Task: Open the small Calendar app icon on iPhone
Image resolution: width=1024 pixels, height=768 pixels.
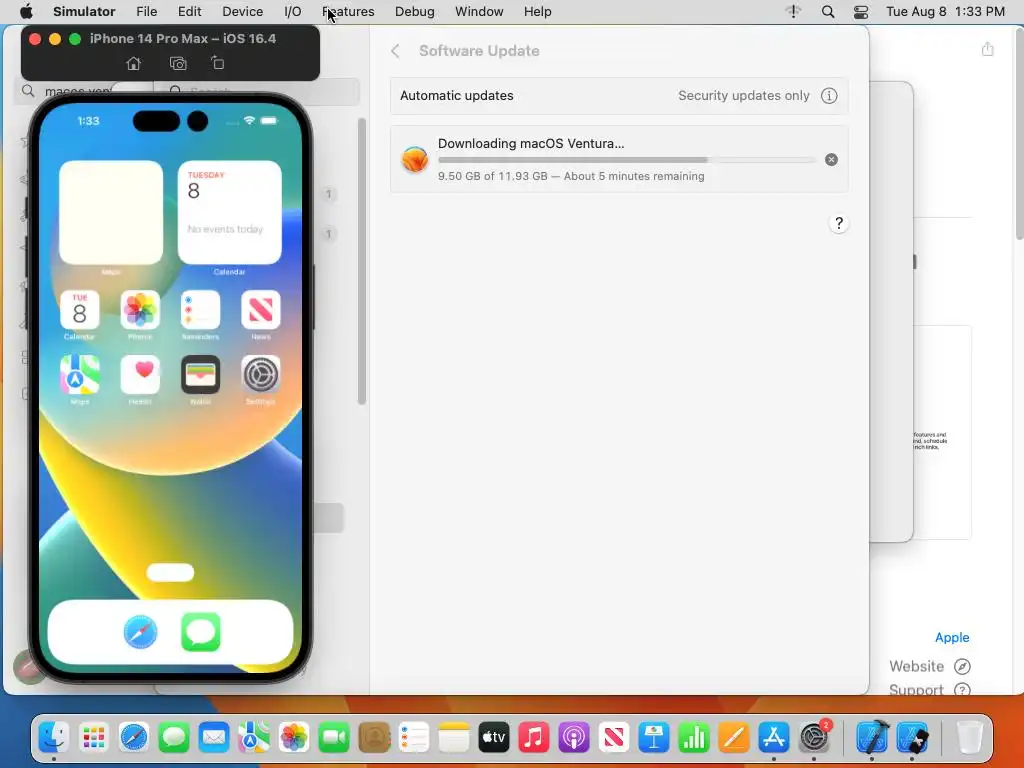Action: [x=80, y=310]
